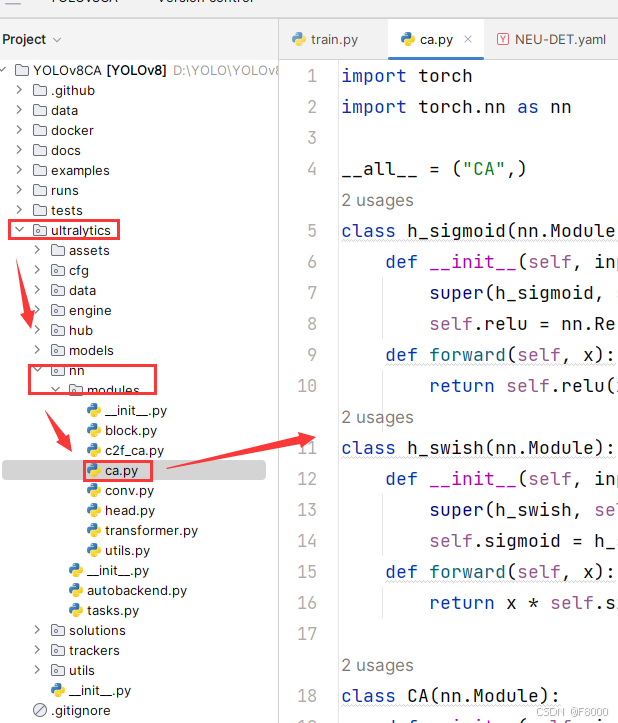This screenshot has width=618, height=723.
Task: Click the engine package folder icon
Action: [x=58, y=310]
